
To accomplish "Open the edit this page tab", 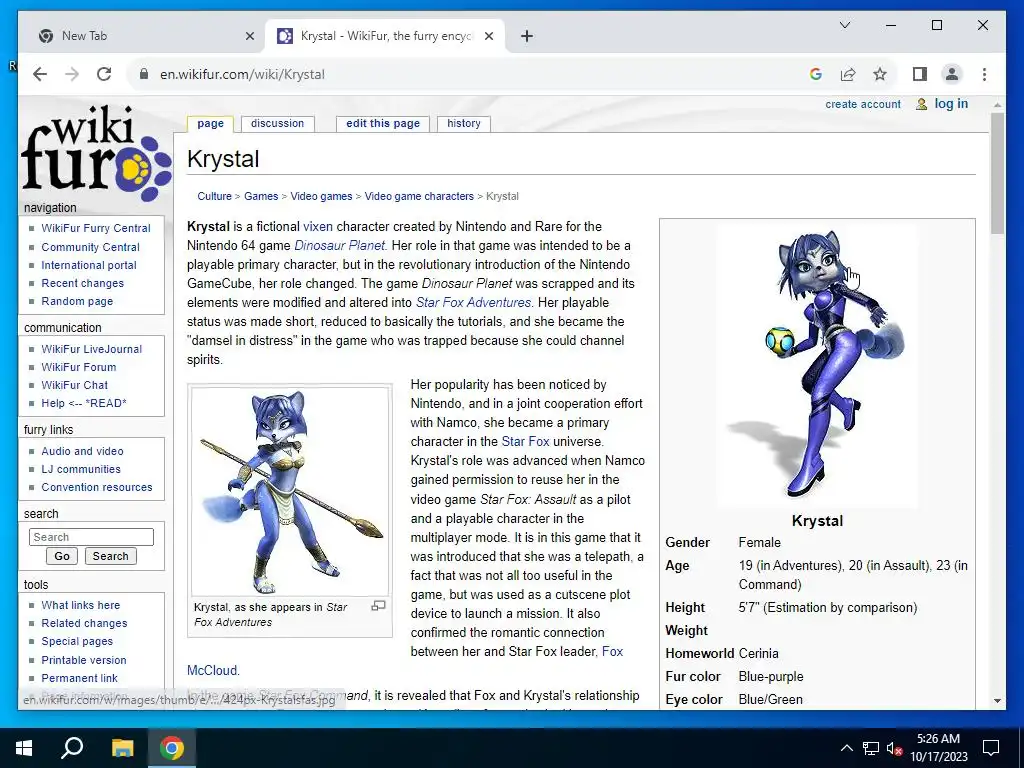I will click(x=383, y=123).
